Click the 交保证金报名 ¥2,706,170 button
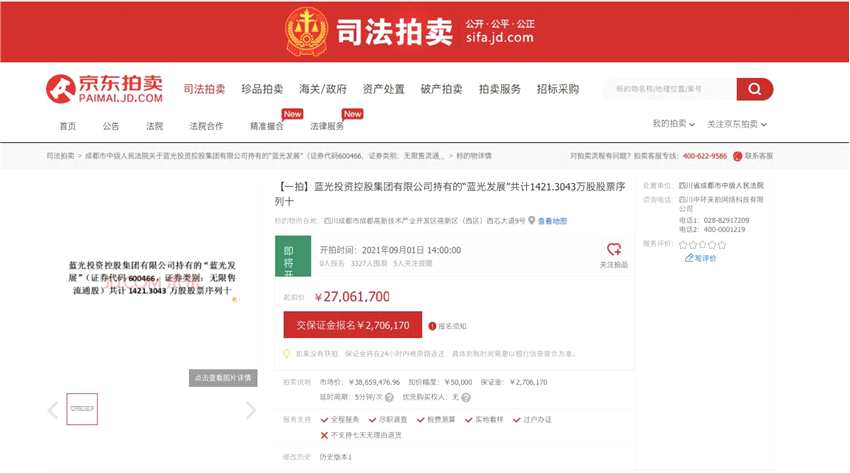This screenshot has height=473, width=850. tap(352, 325)
